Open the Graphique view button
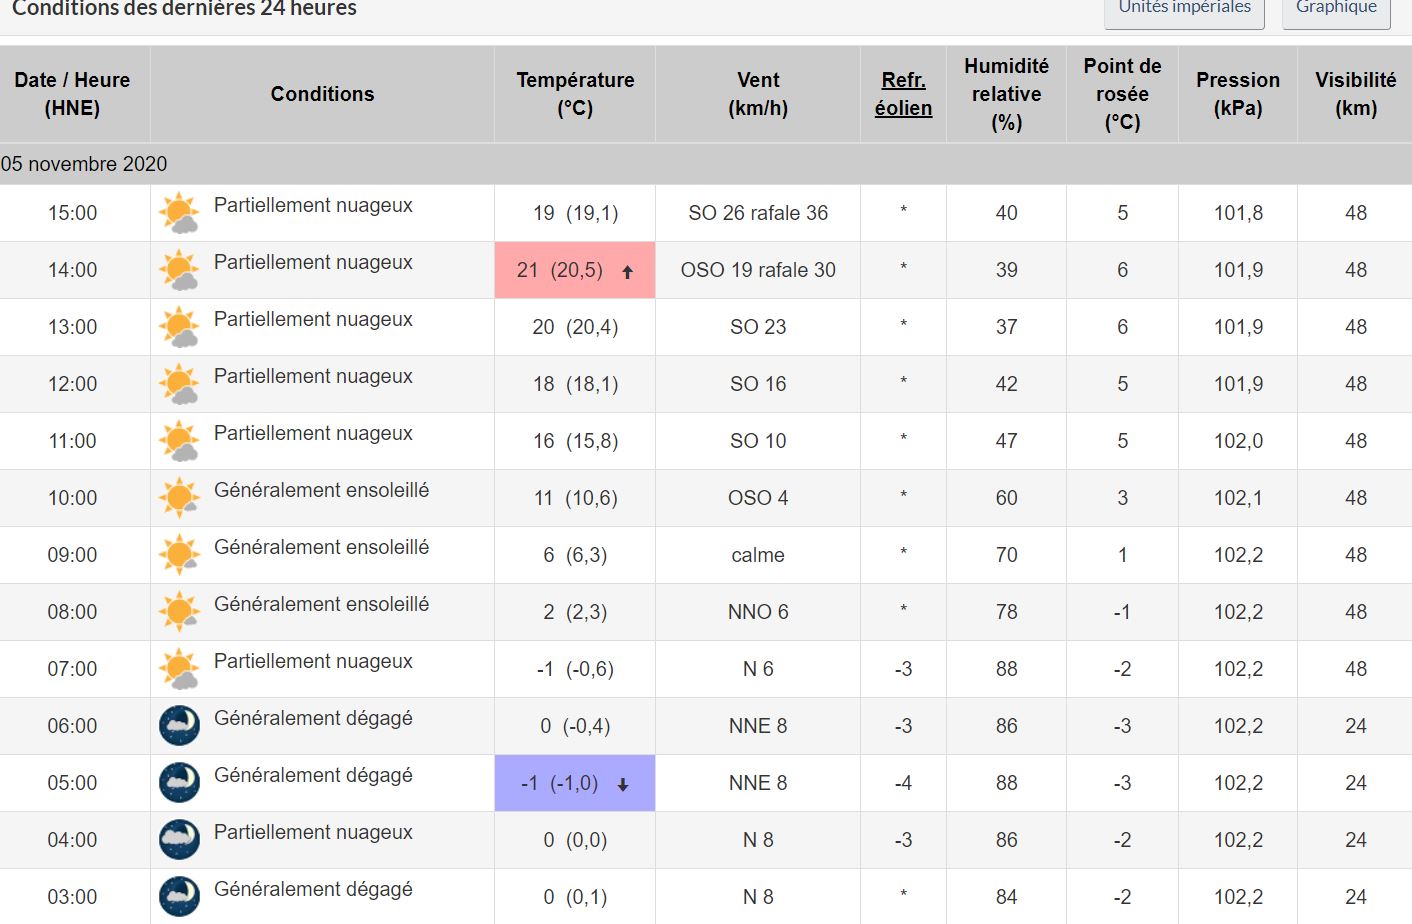Screen dimensions: 1412x924 pyautogui.click(x=1336, y=9)
